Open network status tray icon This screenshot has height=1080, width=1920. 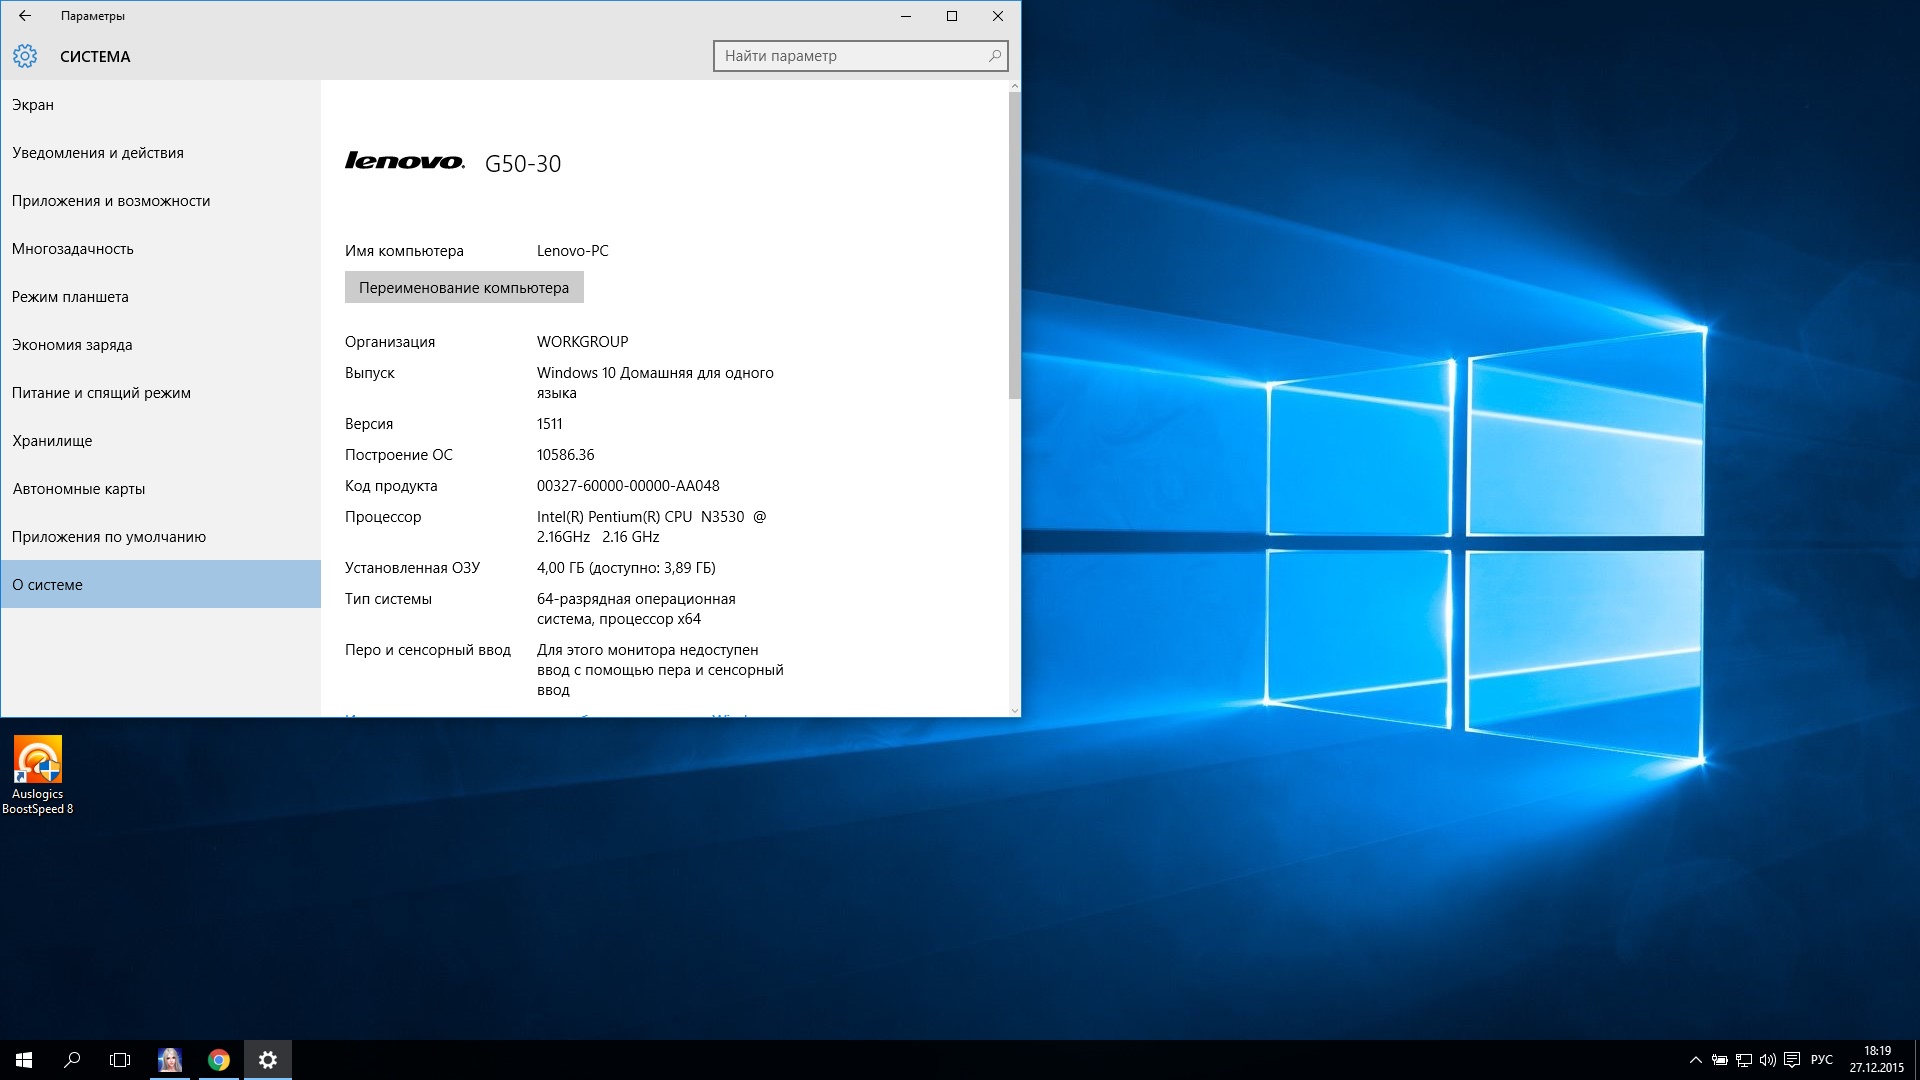1744,1060
